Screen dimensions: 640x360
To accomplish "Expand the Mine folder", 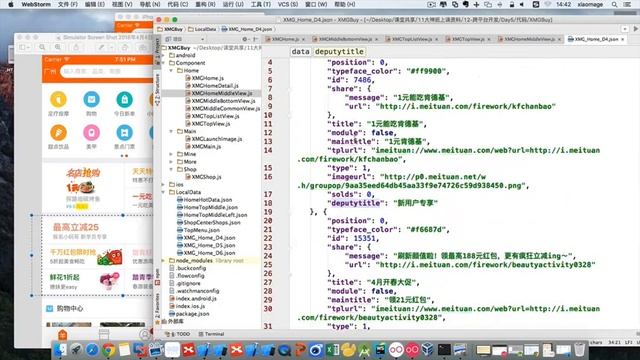I will 171,154.
